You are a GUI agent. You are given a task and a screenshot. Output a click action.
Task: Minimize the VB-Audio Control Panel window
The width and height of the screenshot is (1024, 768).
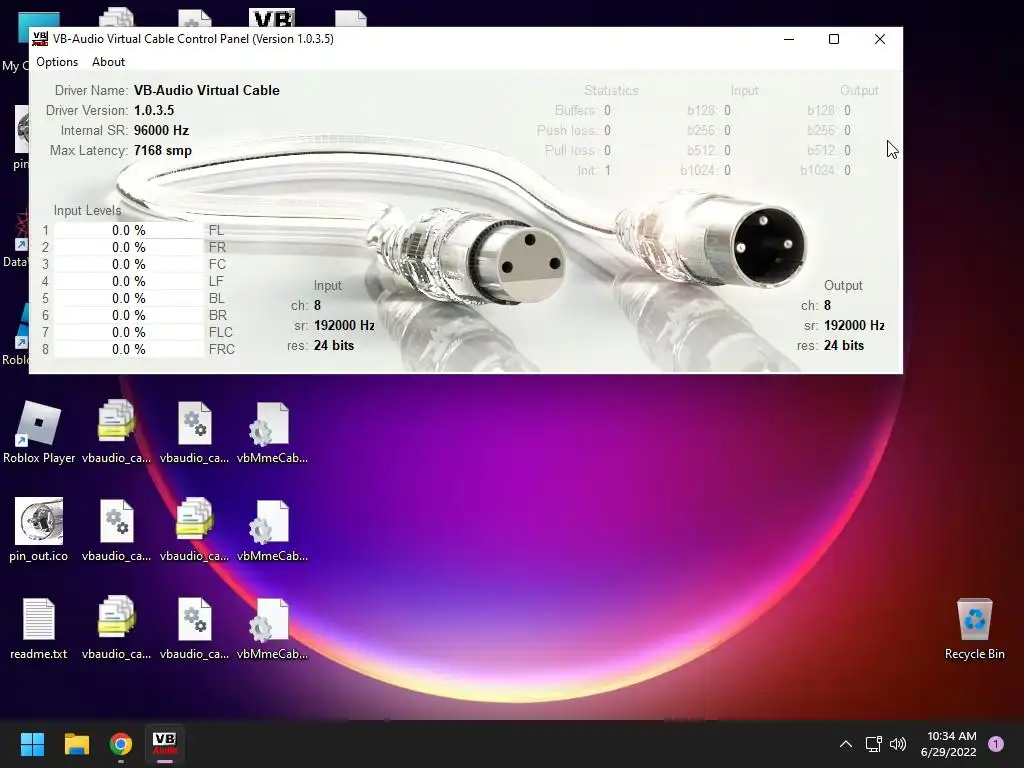(789, 39)
